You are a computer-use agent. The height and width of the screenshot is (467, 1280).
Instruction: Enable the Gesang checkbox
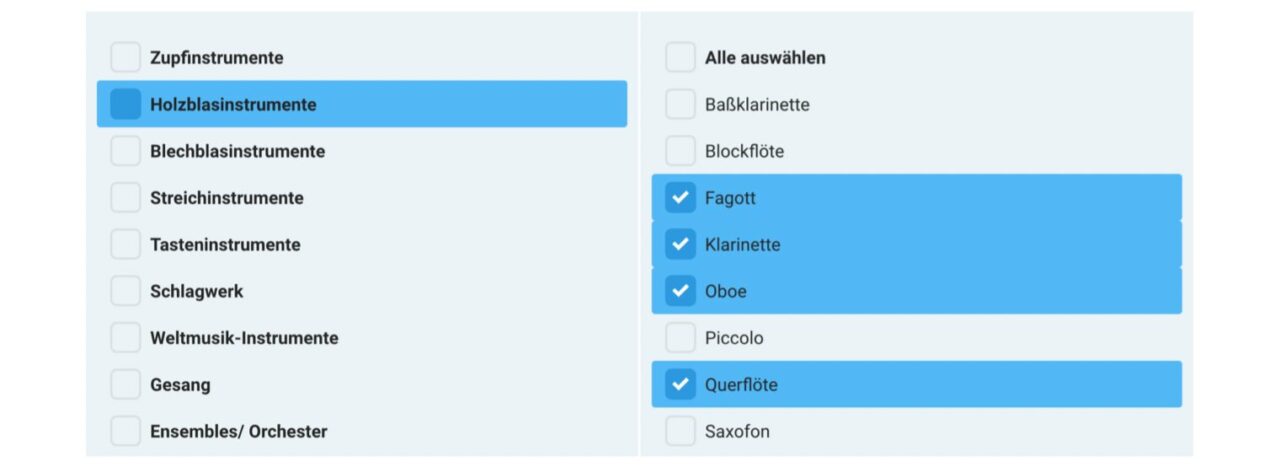pyautogui.click(x=126, y=384)
